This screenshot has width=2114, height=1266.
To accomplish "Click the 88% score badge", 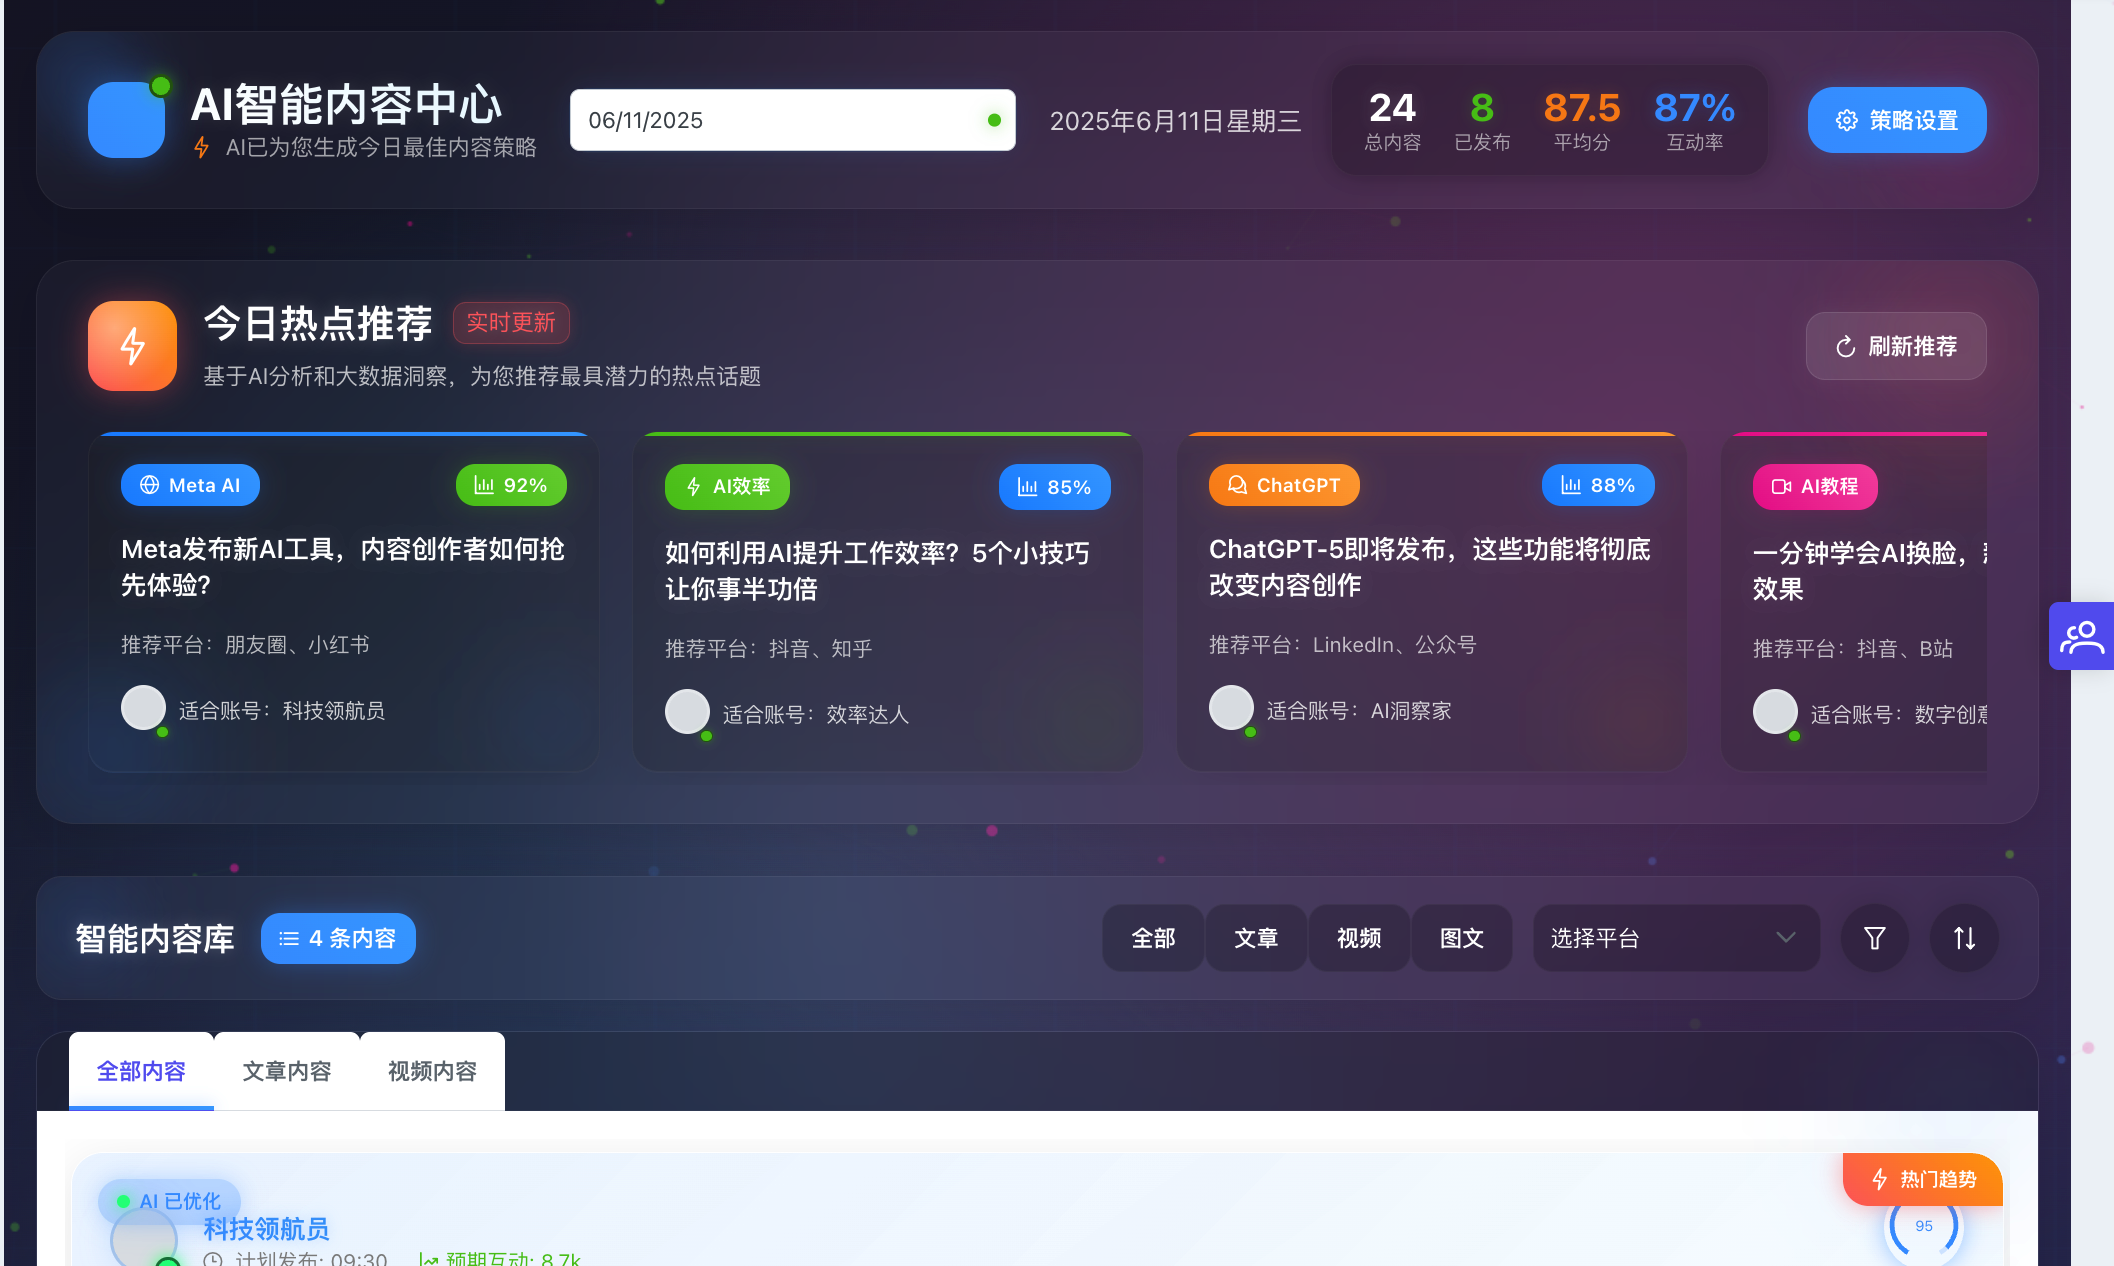I will [x=1598, y=485].
